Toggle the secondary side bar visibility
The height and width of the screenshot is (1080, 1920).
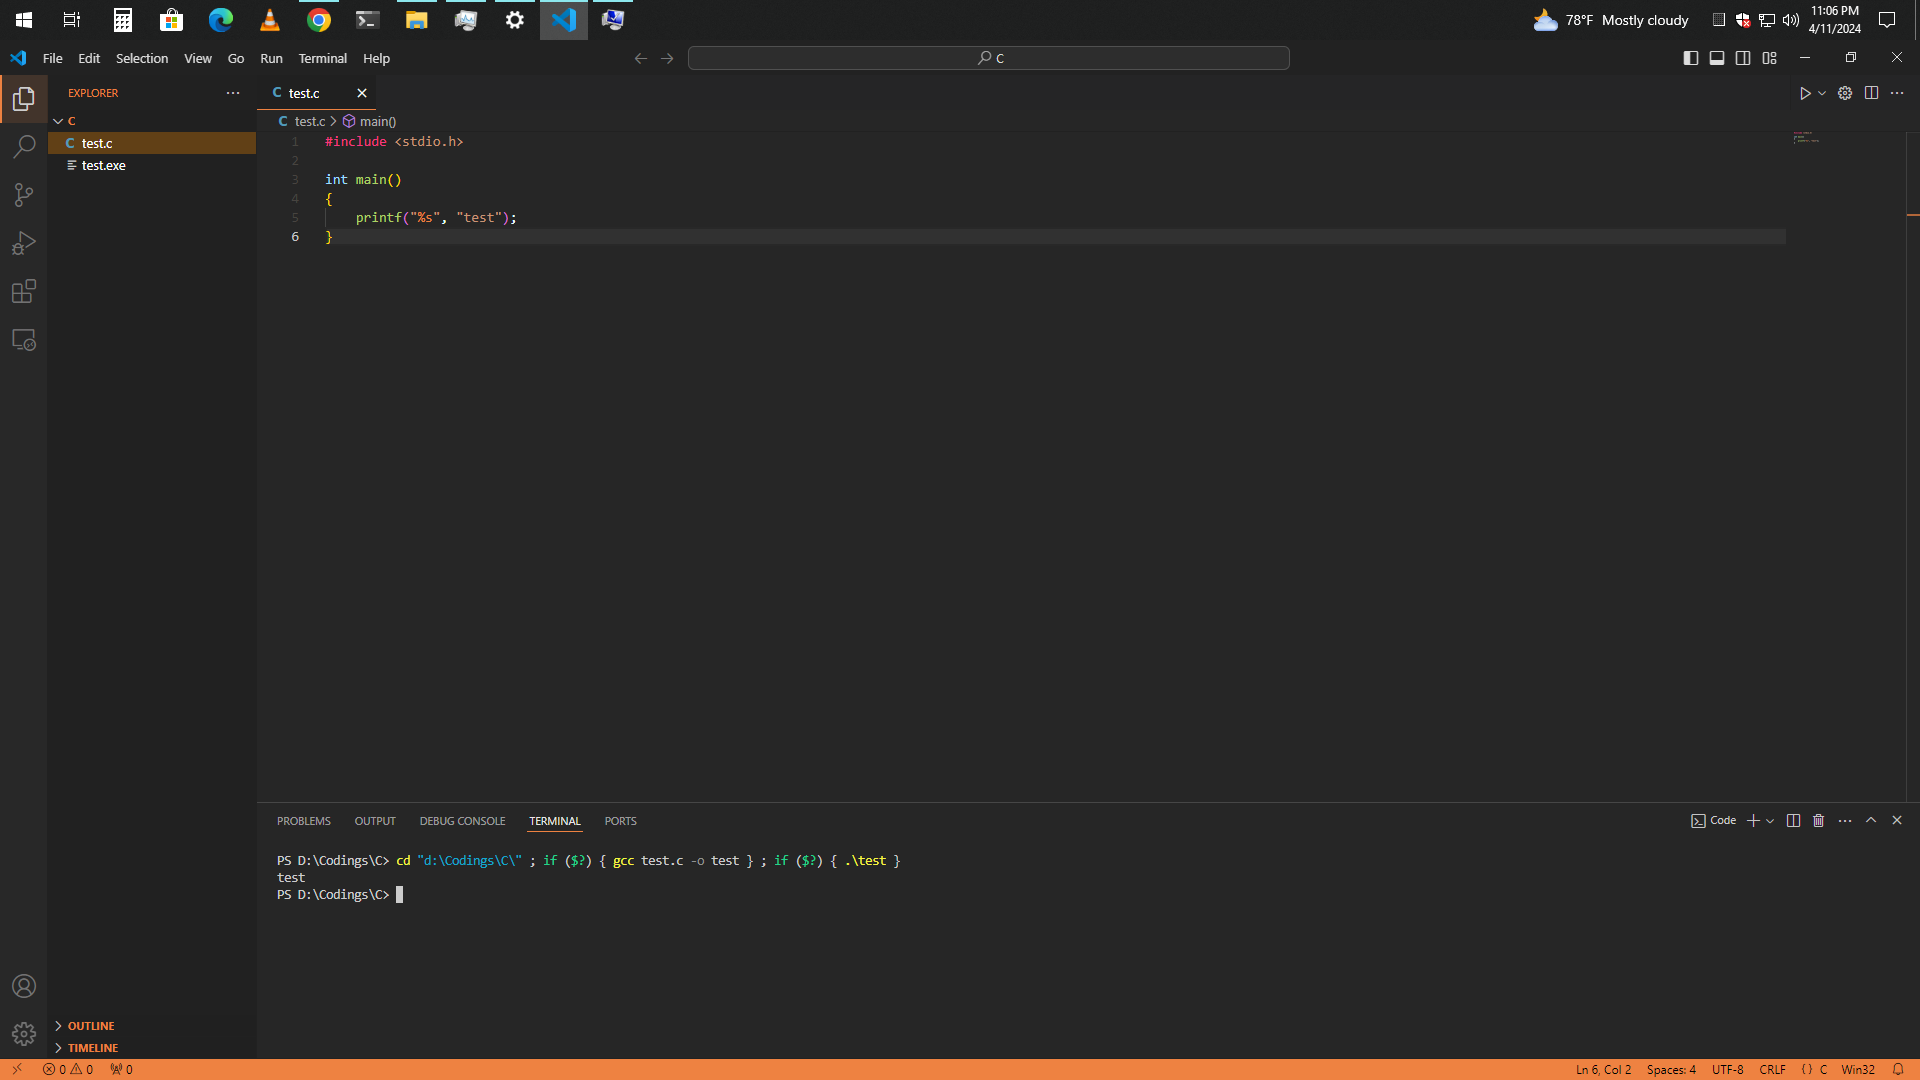pos(1743,58)
